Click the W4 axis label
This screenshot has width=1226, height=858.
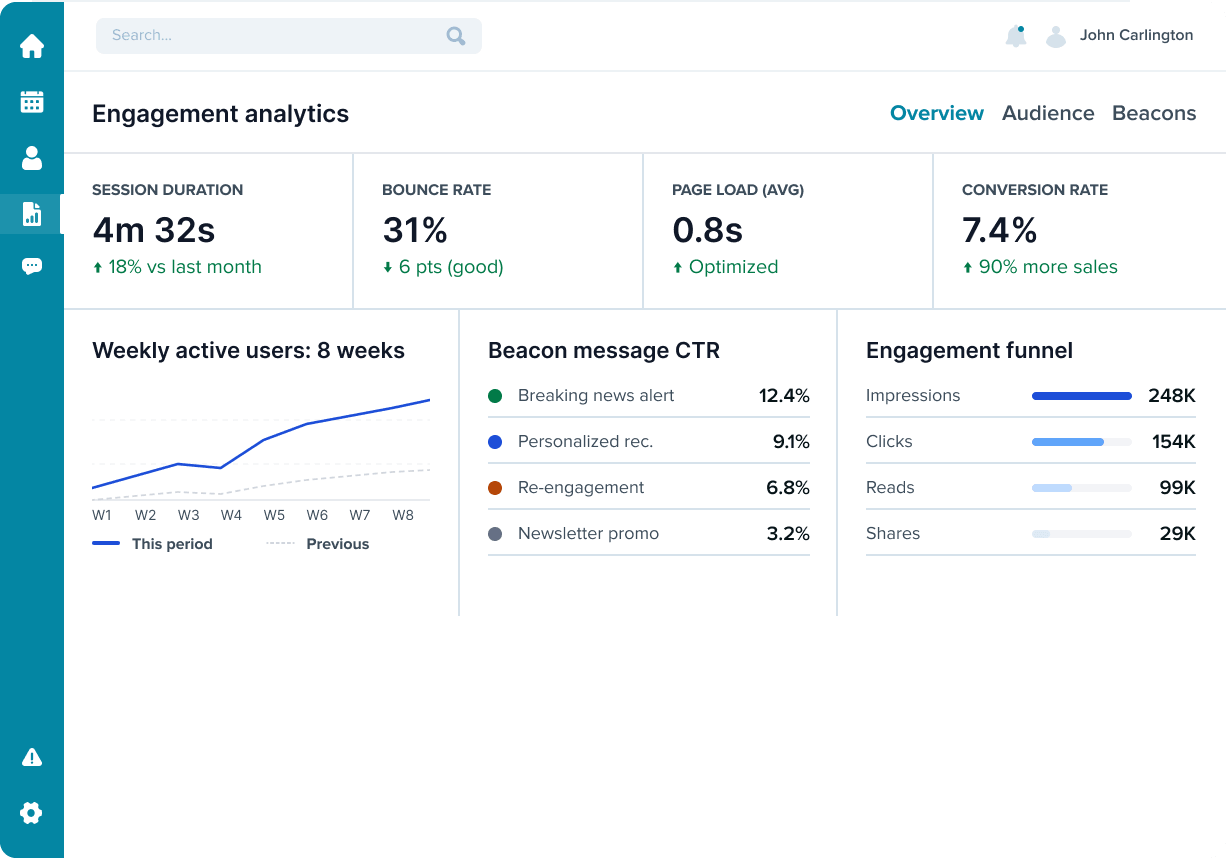[x=231, y=515]
